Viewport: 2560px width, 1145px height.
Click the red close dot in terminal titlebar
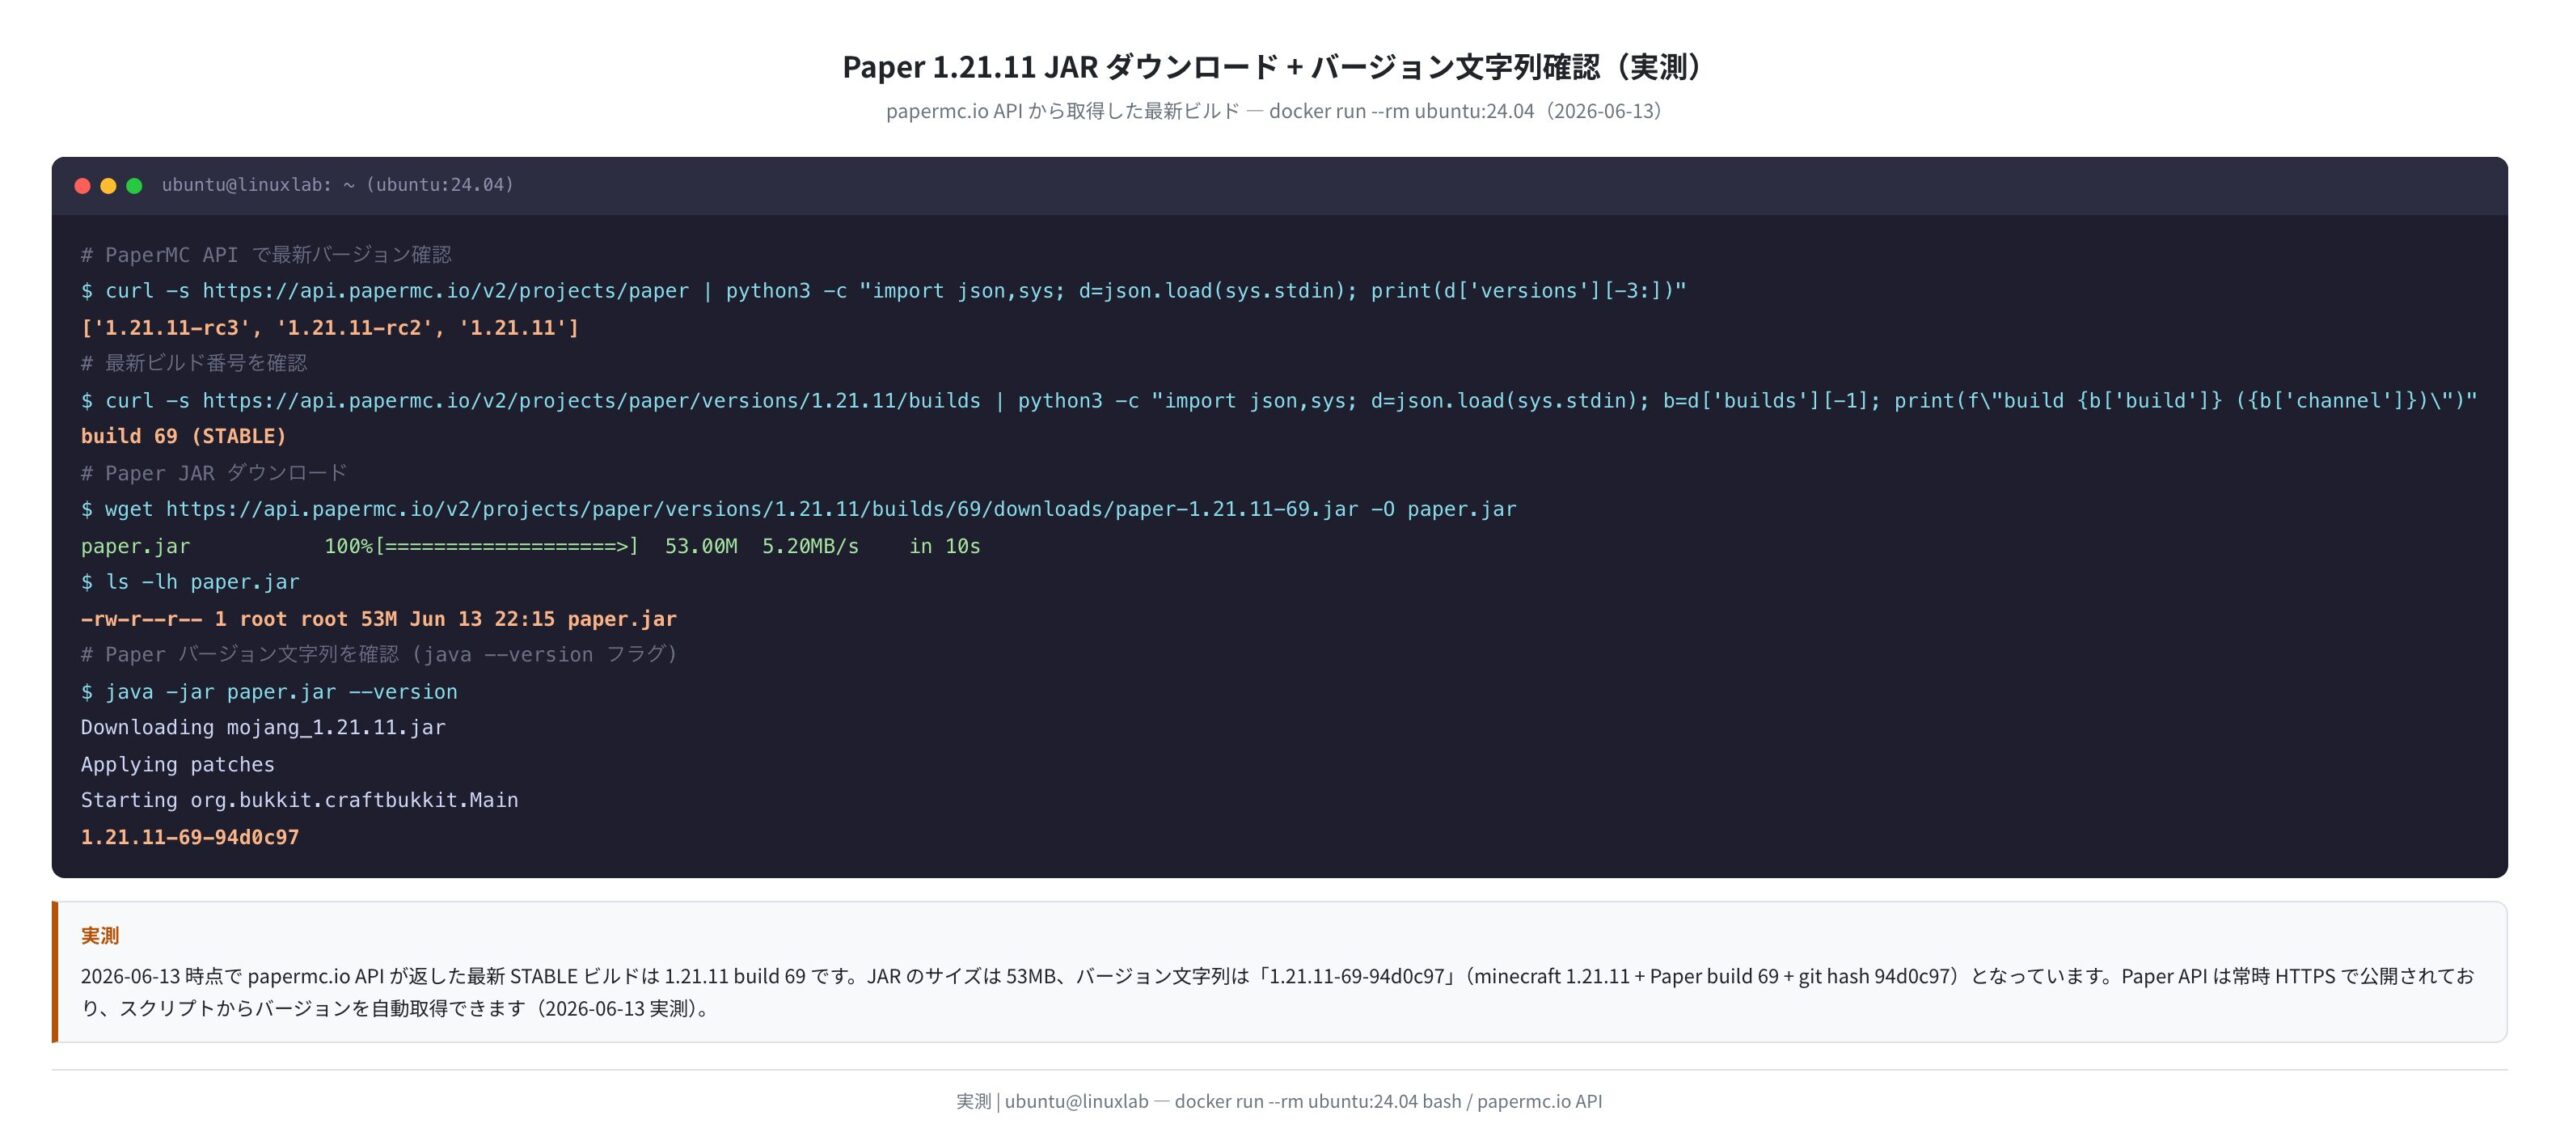coord(83,185)
